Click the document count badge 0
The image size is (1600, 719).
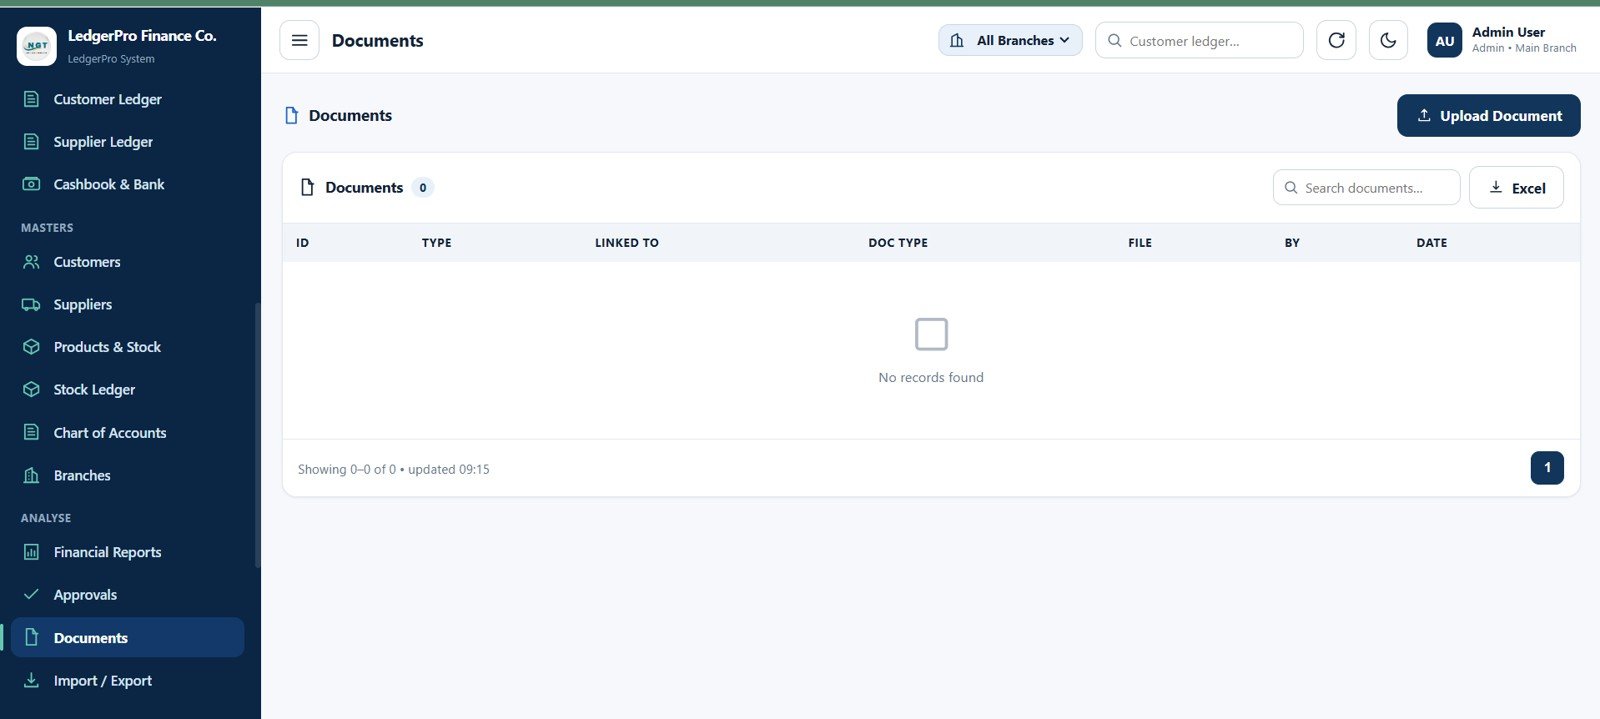(x=423, y=187)
